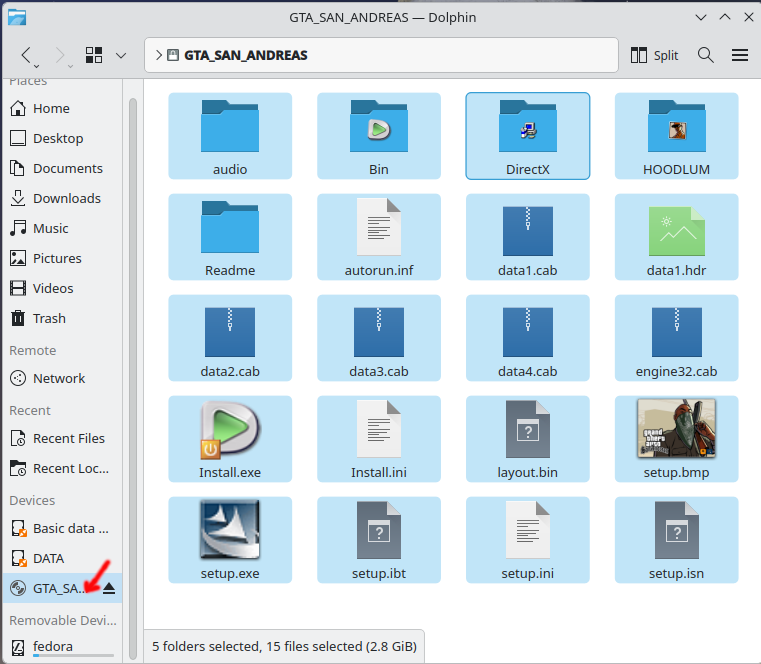Open Videos in the Places panel
Screen dimensions: 761x664
coord(62,288)
